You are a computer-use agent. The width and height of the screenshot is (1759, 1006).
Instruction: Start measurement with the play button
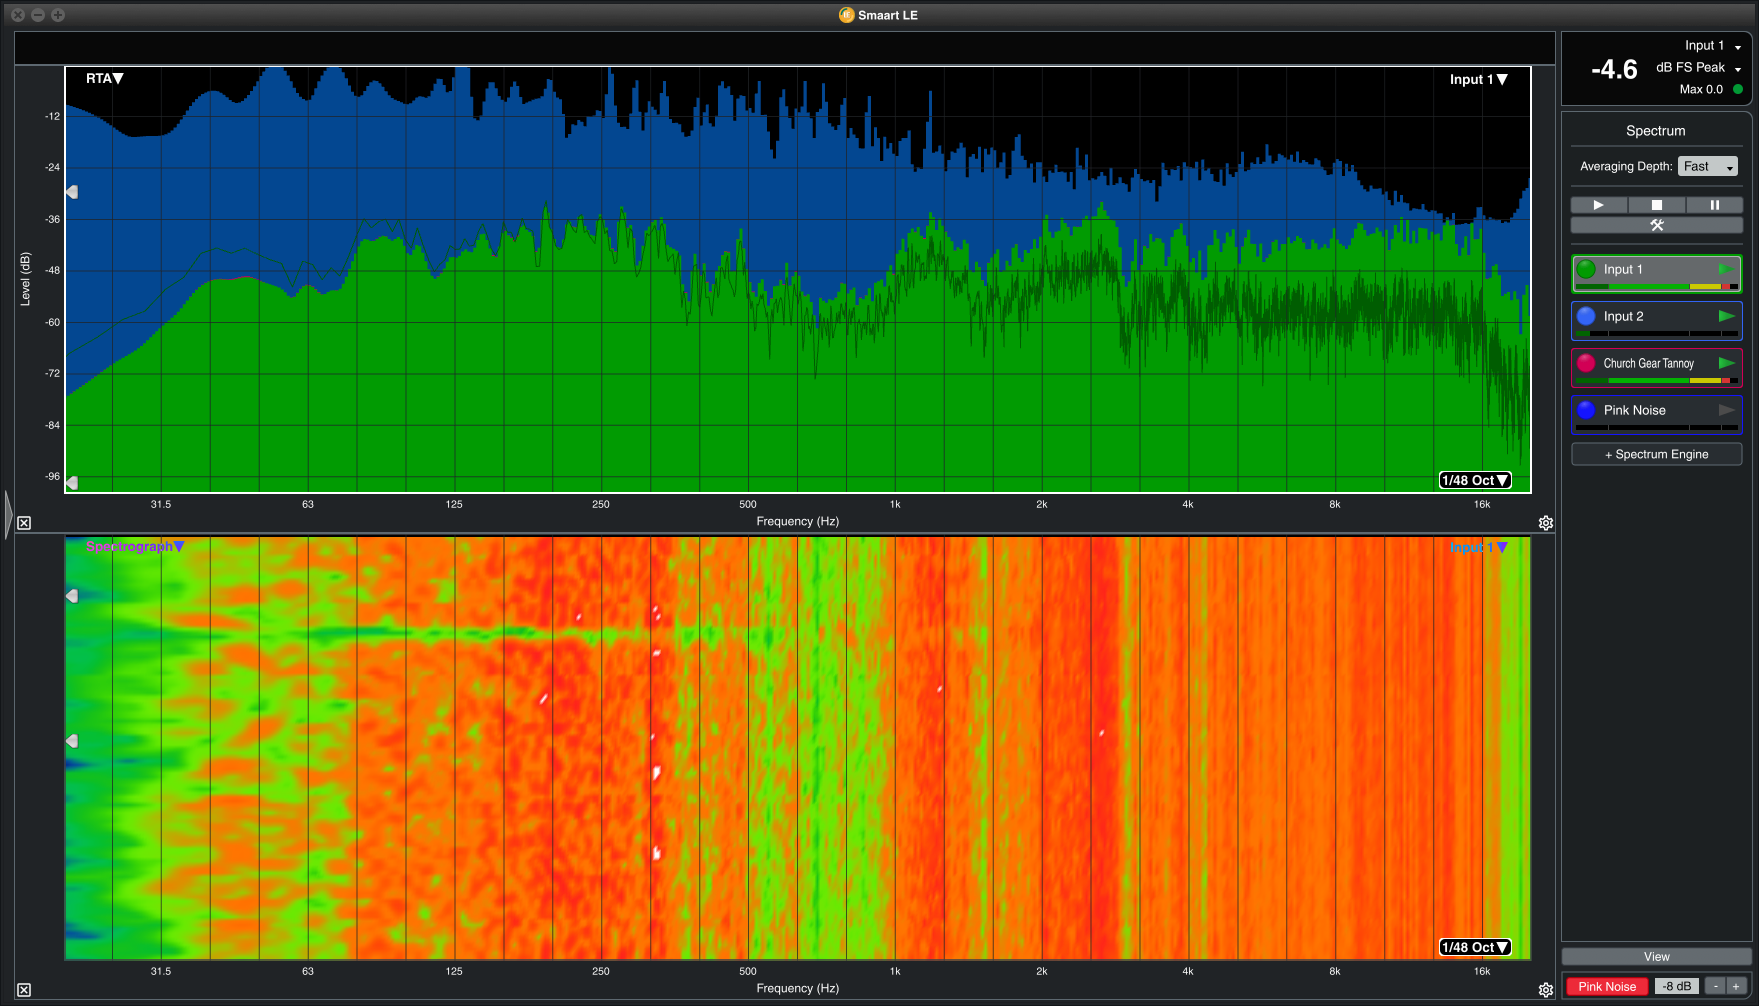point(1598,205)
